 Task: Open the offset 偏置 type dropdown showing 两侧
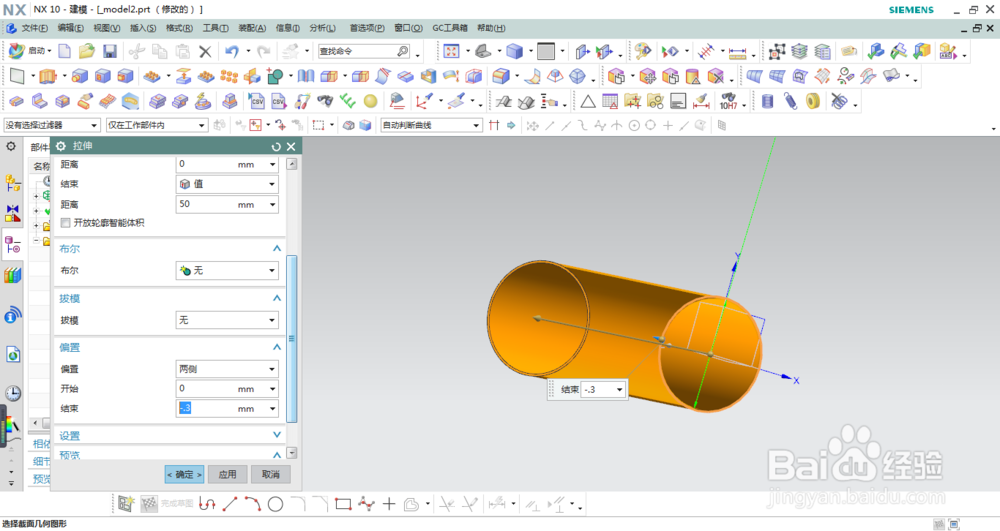pyautogui.click(x=227, y=369)
